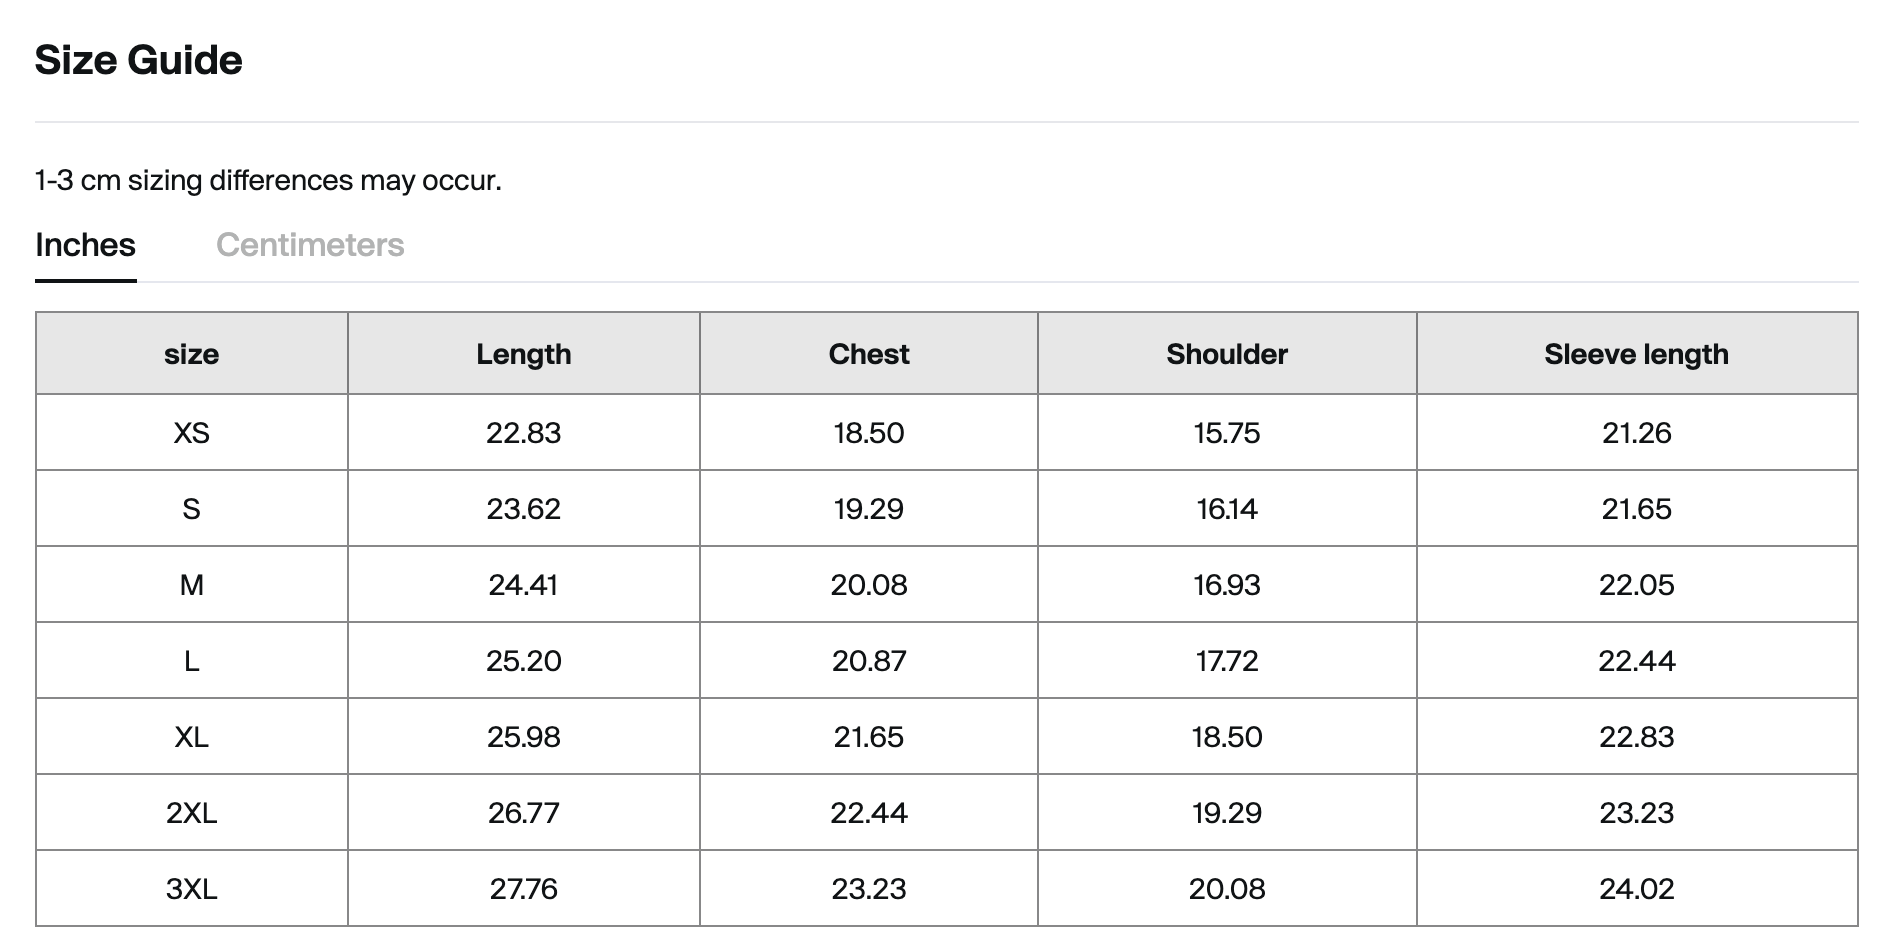Select the 3XL size row label

191,889
